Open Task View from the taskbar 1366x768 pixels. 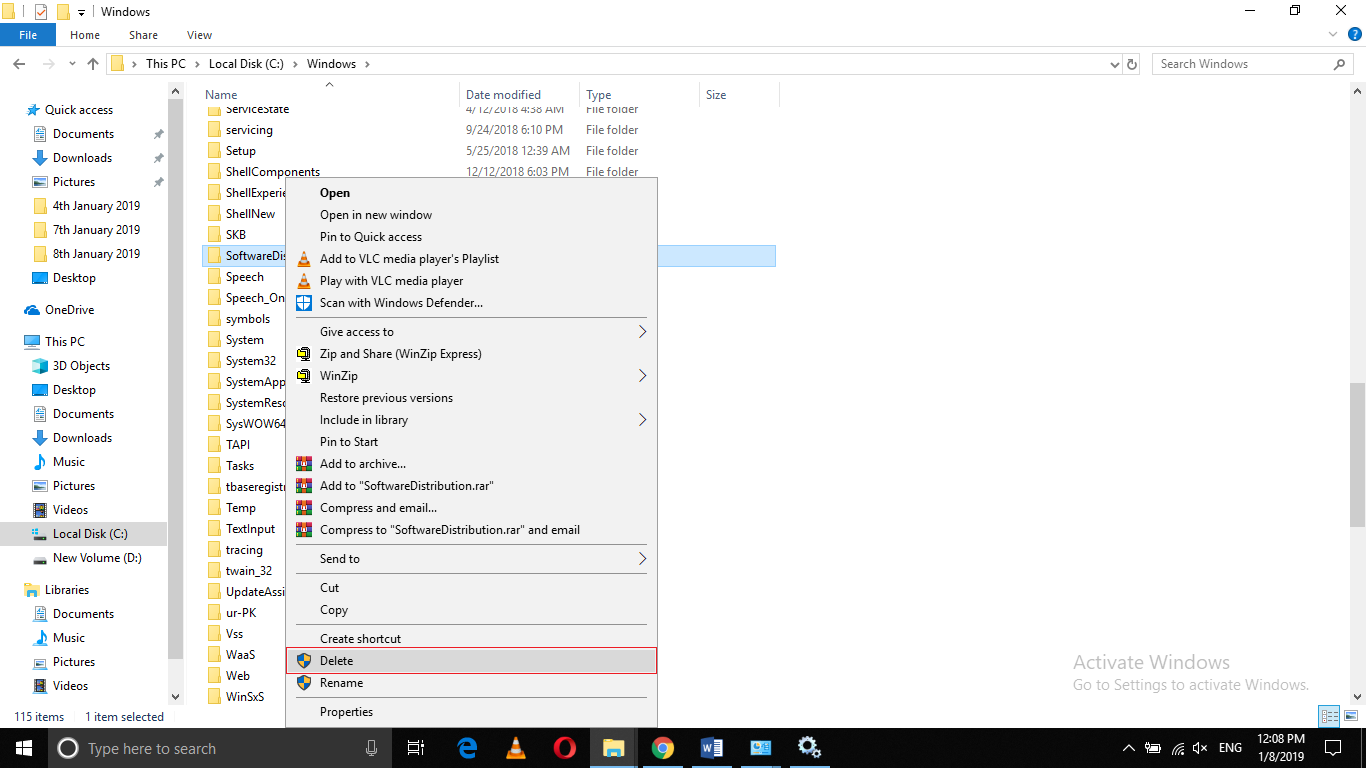[x=415, y=747]
